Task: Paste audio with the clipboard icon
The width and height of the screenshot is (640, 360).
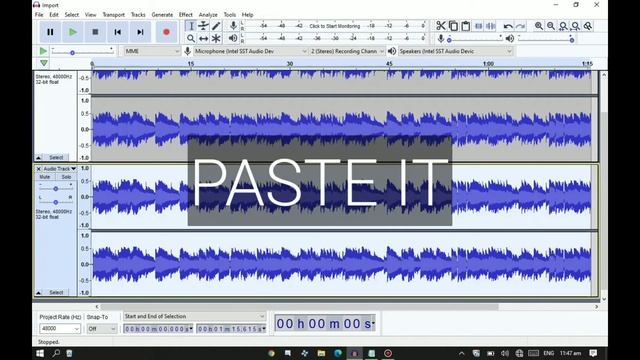Action: point(466,26)
